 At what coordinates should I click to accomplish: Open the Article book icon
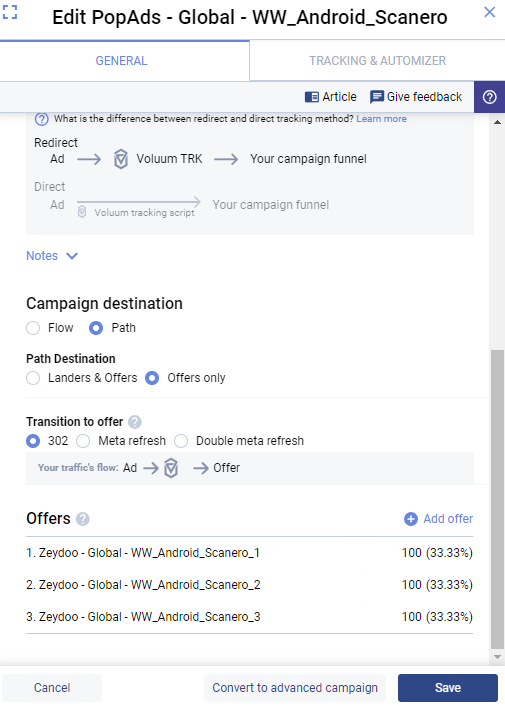pos(312,97)
